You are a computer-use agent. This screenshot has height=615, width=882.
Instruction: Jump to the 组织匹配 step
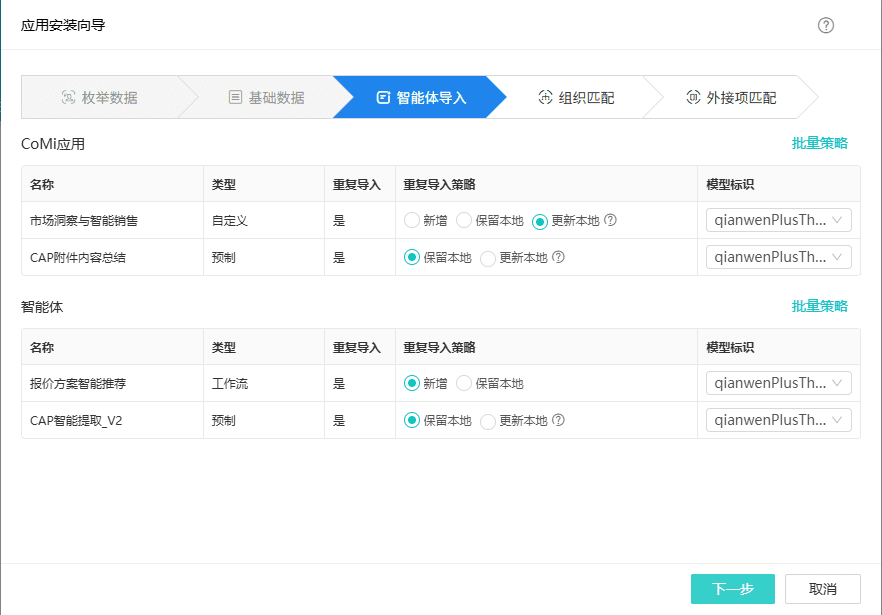(576, 97)
